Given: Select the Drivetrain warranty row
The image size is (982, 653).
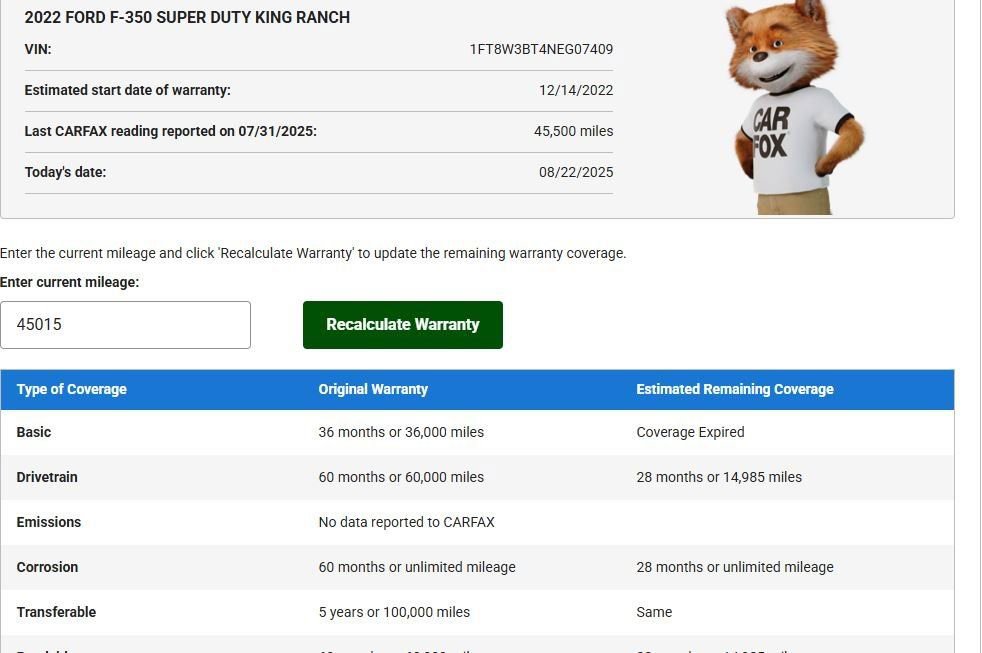Looking at the screenshot, I should coord(47,477).
